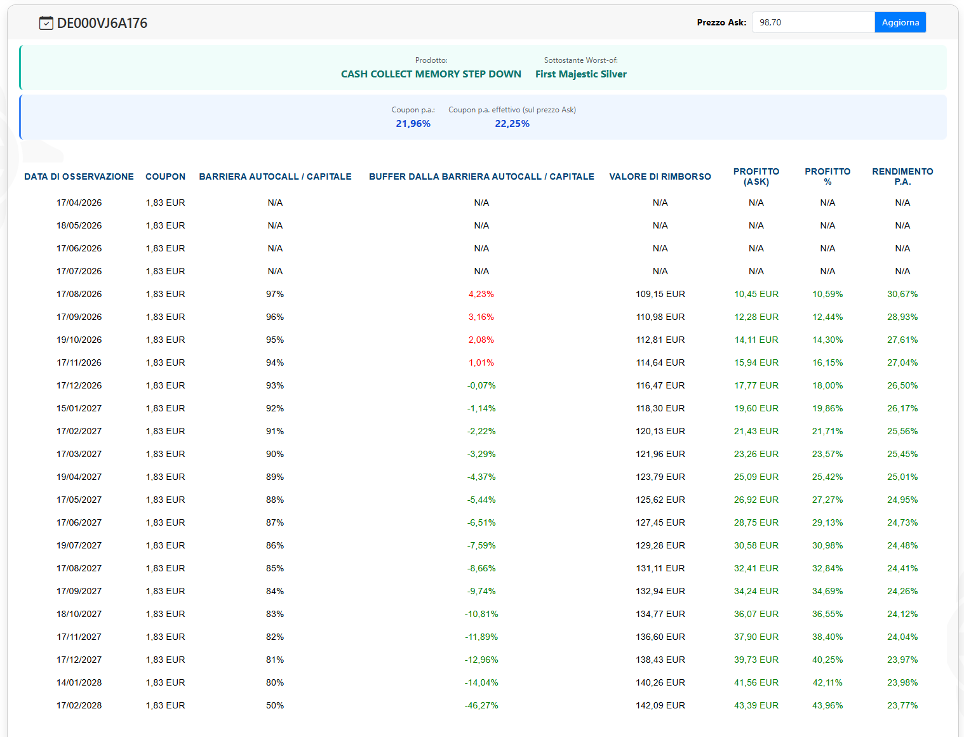Click the Coupon column header
Viewport: 964px width, 738px height.
click(x=165, y=177)
